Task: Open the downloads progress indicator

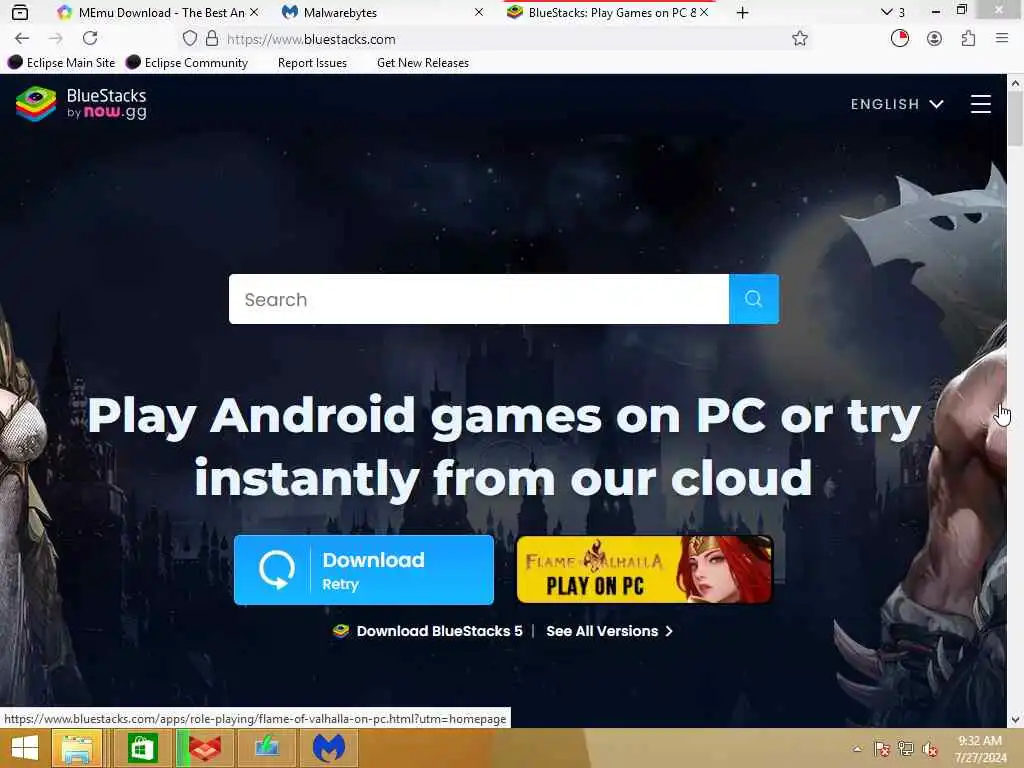Action: 899,39
